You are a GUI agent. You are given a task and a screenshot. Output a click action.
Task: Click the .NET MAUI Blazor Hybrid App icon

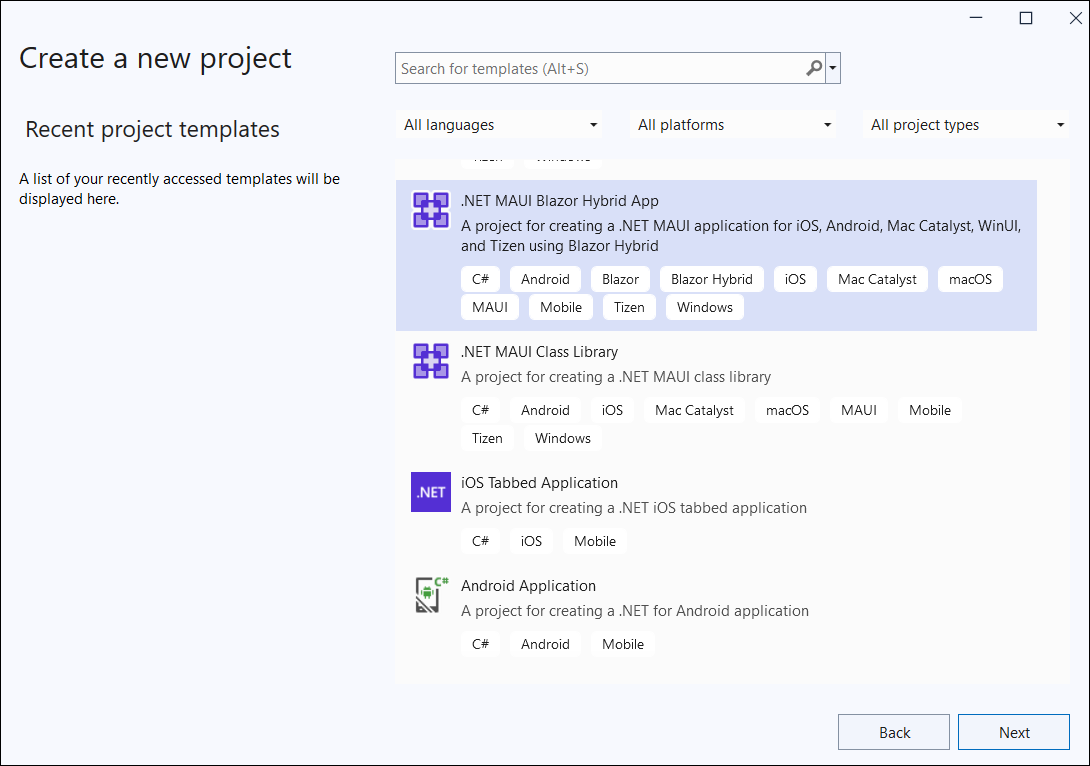pyautogui.click(x=431, y=210)
